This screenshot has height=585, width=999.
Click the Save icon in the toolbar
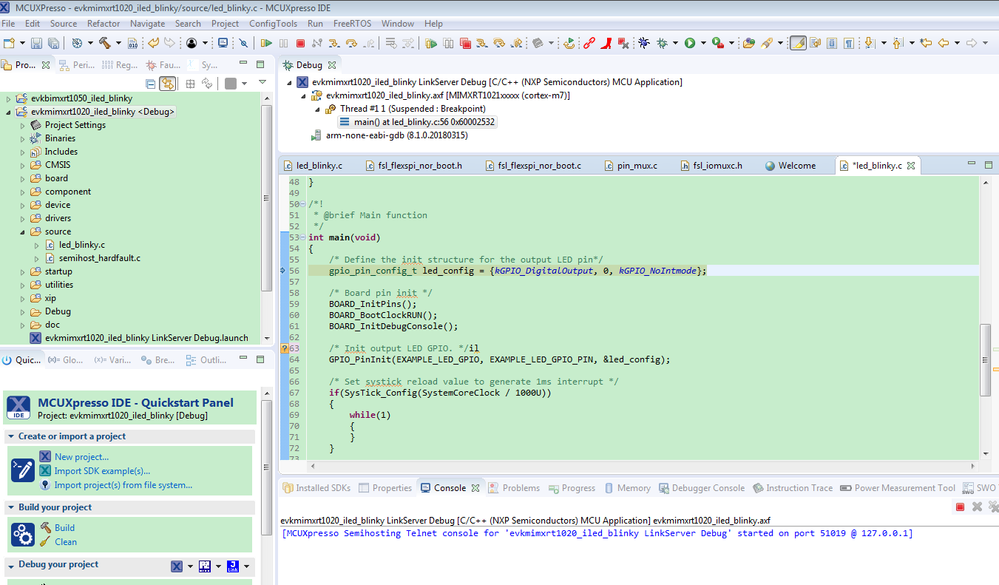37,43
